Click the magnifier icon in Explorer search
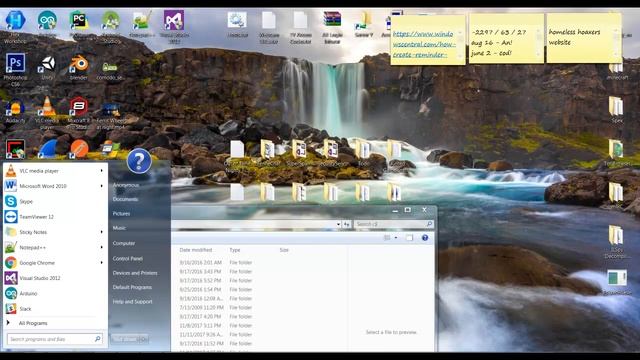The width and height of the screenshot is (640, 360). [429, 224]
